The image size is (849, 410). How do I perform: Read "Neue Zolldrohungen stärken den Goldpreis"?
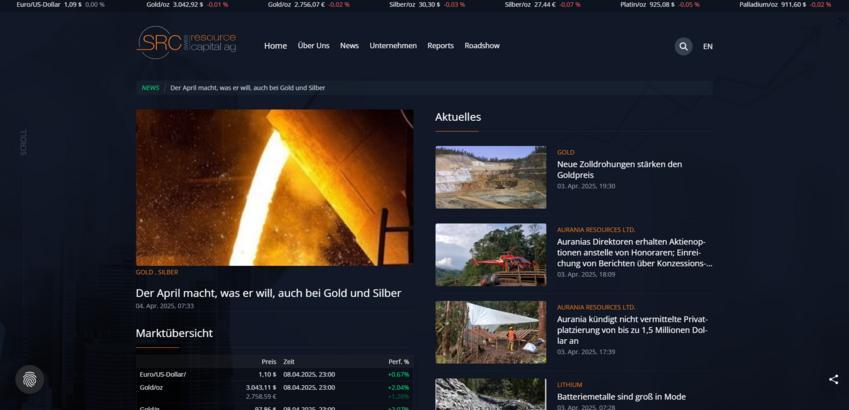tap(619, 170)
